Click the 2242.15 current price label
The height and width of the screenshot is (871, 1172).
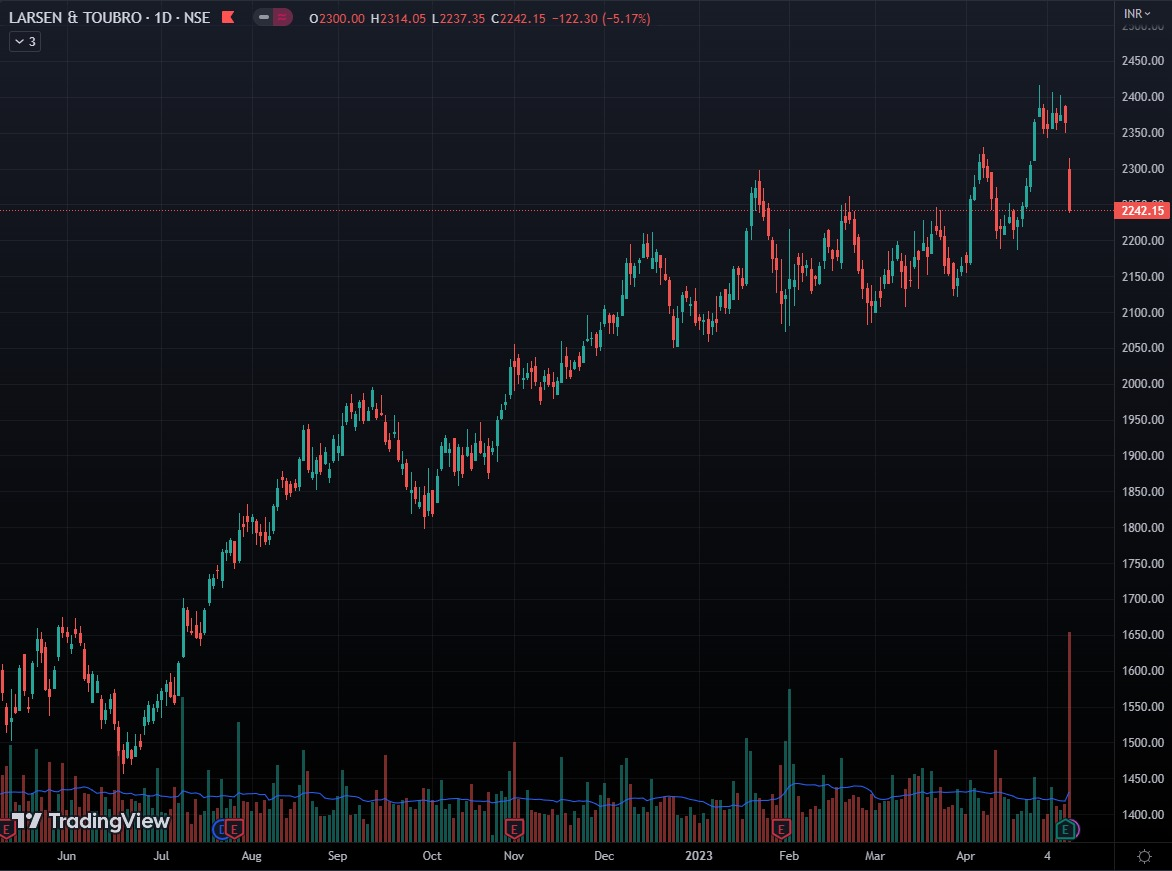coord(1141,210)
